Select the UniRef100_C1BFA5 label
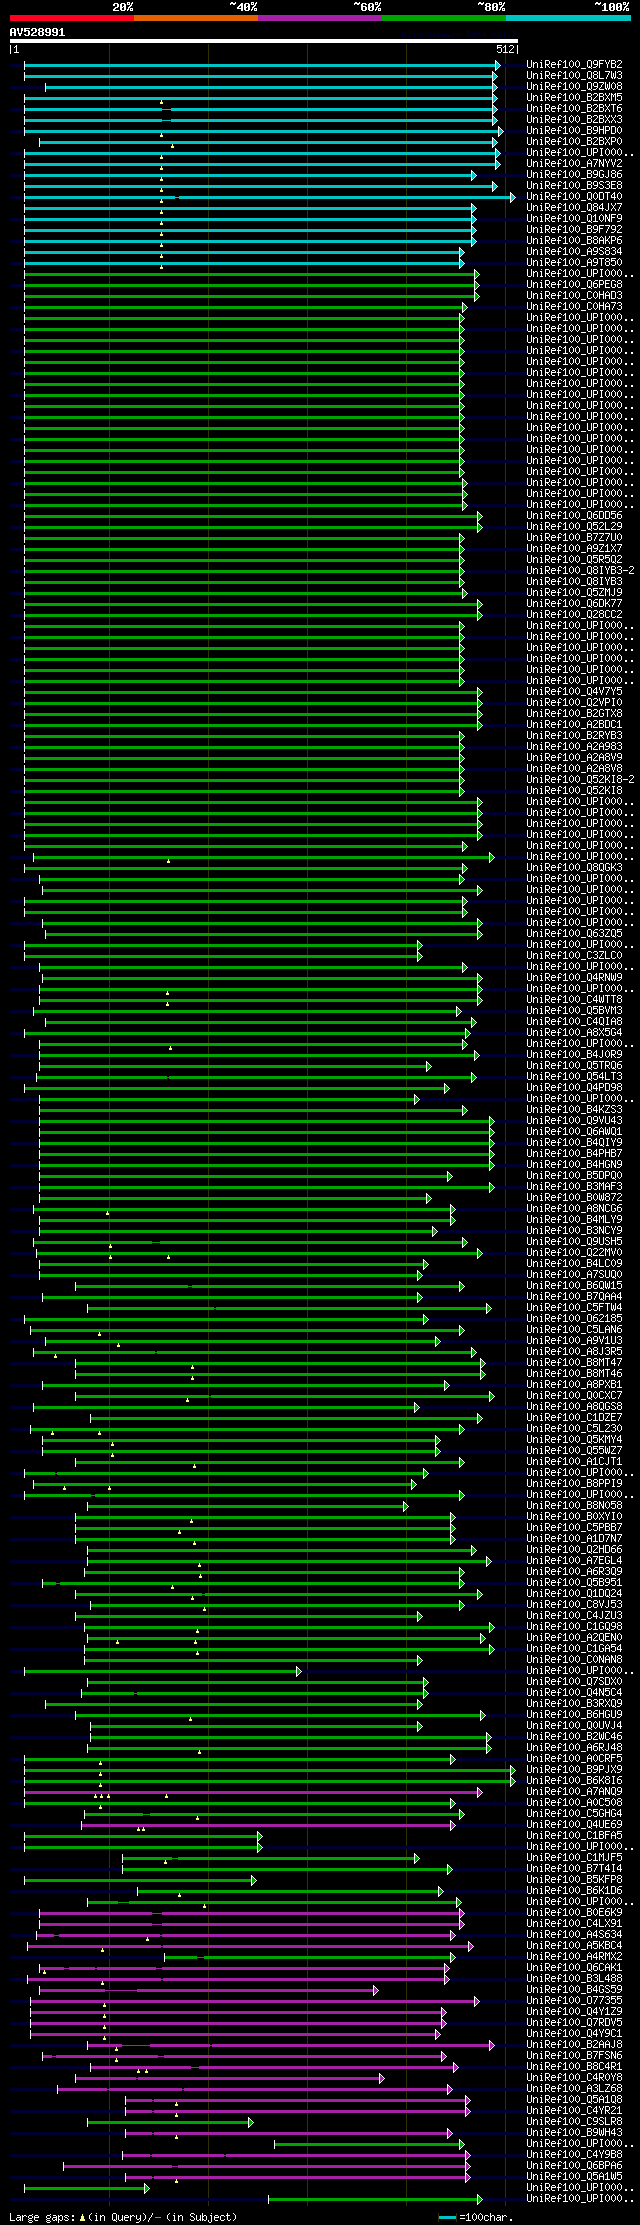 pos(574,1836)
